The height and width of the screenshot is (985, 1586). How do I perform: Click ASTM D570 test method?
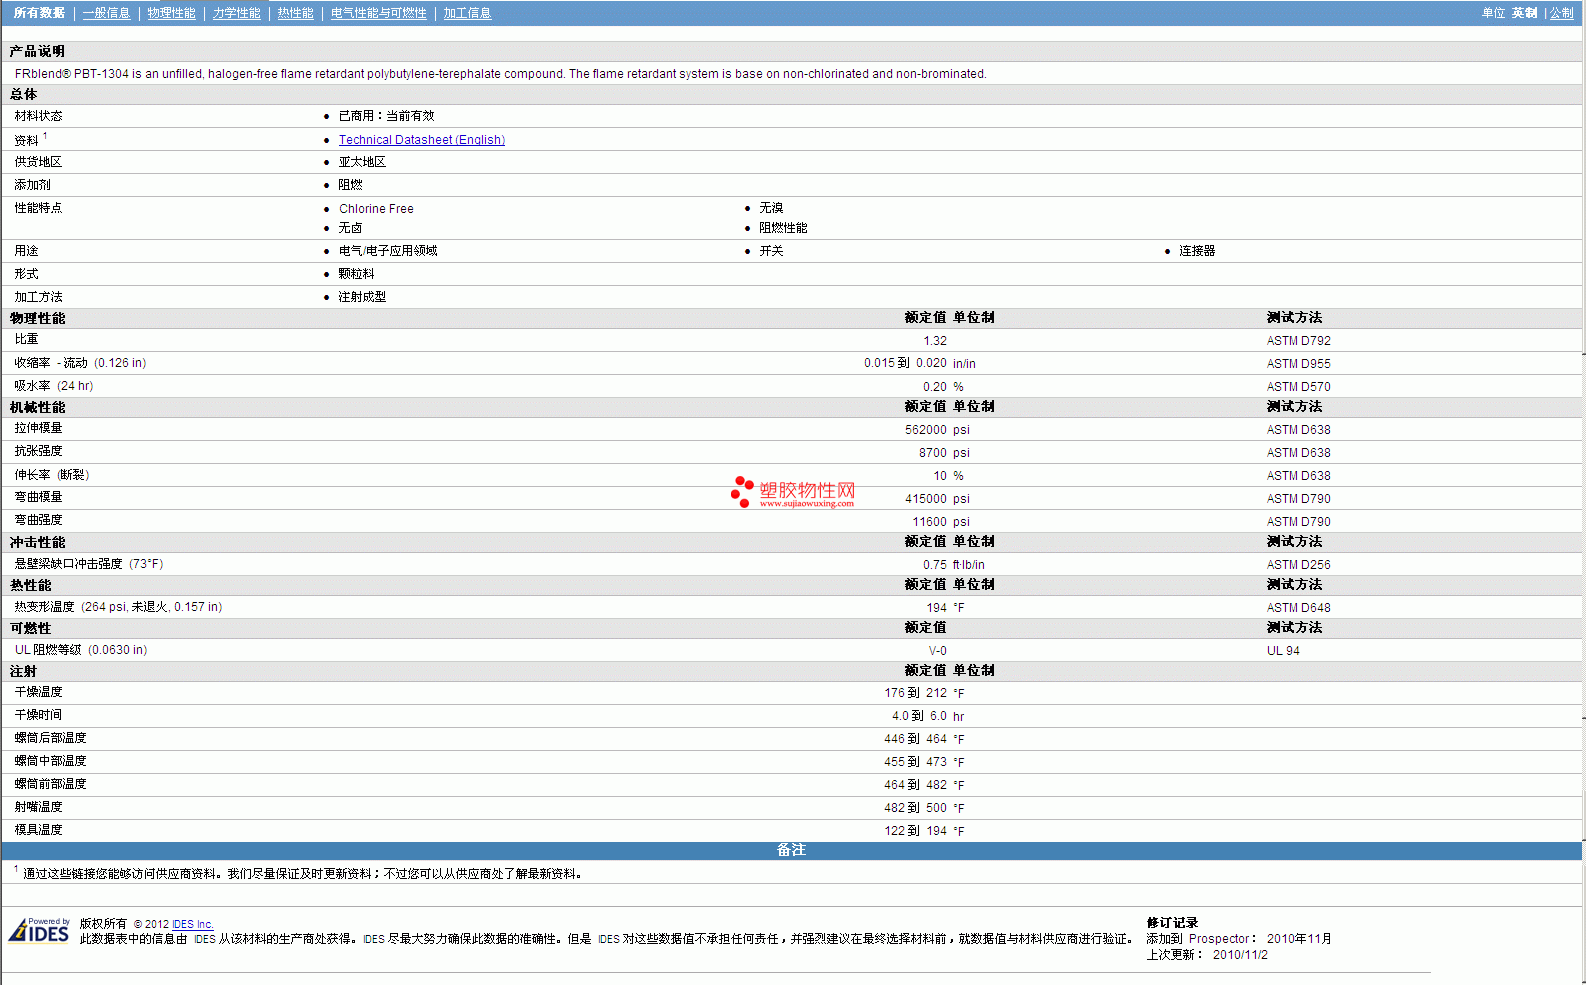click(1298, 387)
